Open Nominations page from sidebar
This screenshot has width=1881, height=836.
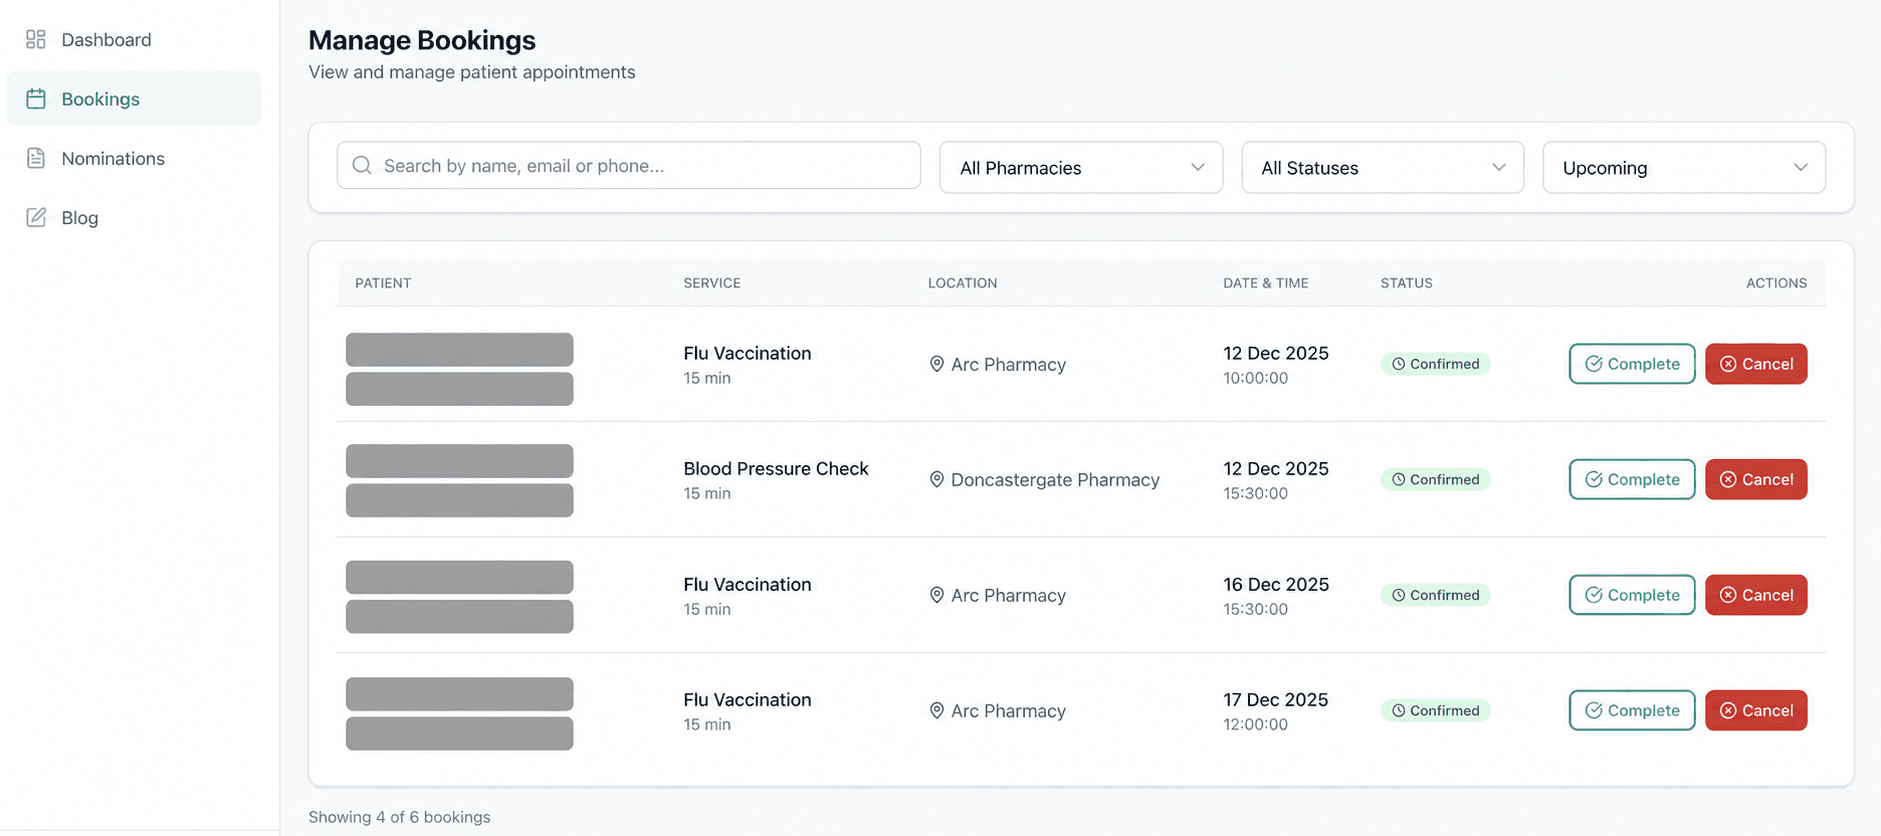tap(133, 158)
